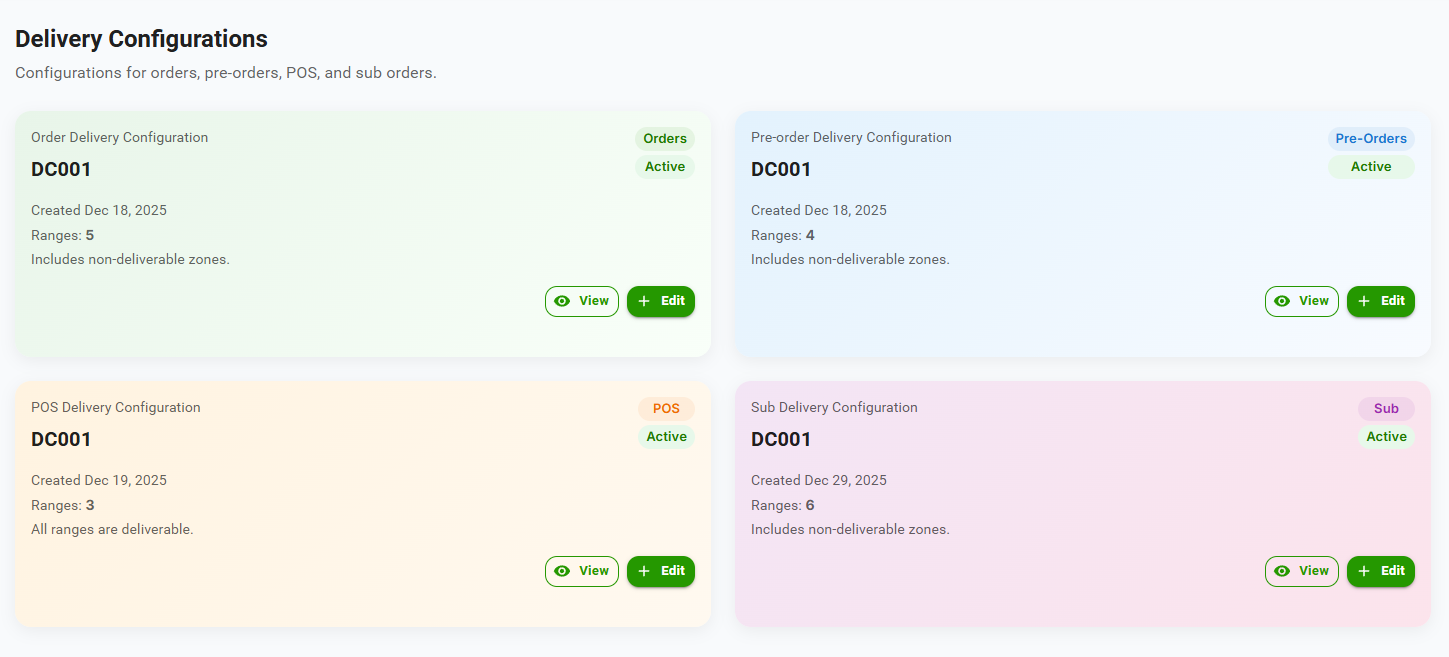
Task: Select the purple Sub badge
Action: tap(1386, 409)
